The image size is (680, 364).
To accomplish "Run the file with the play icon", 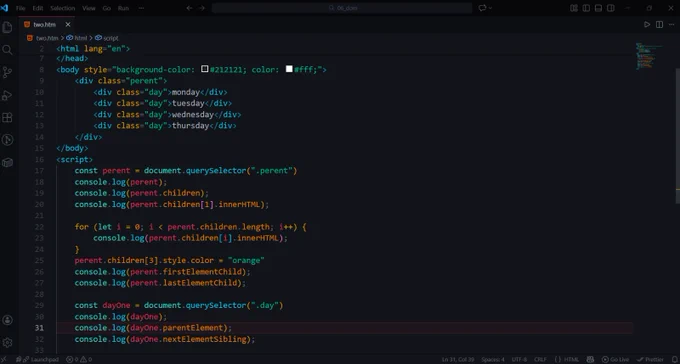I will tap(647, 25).
